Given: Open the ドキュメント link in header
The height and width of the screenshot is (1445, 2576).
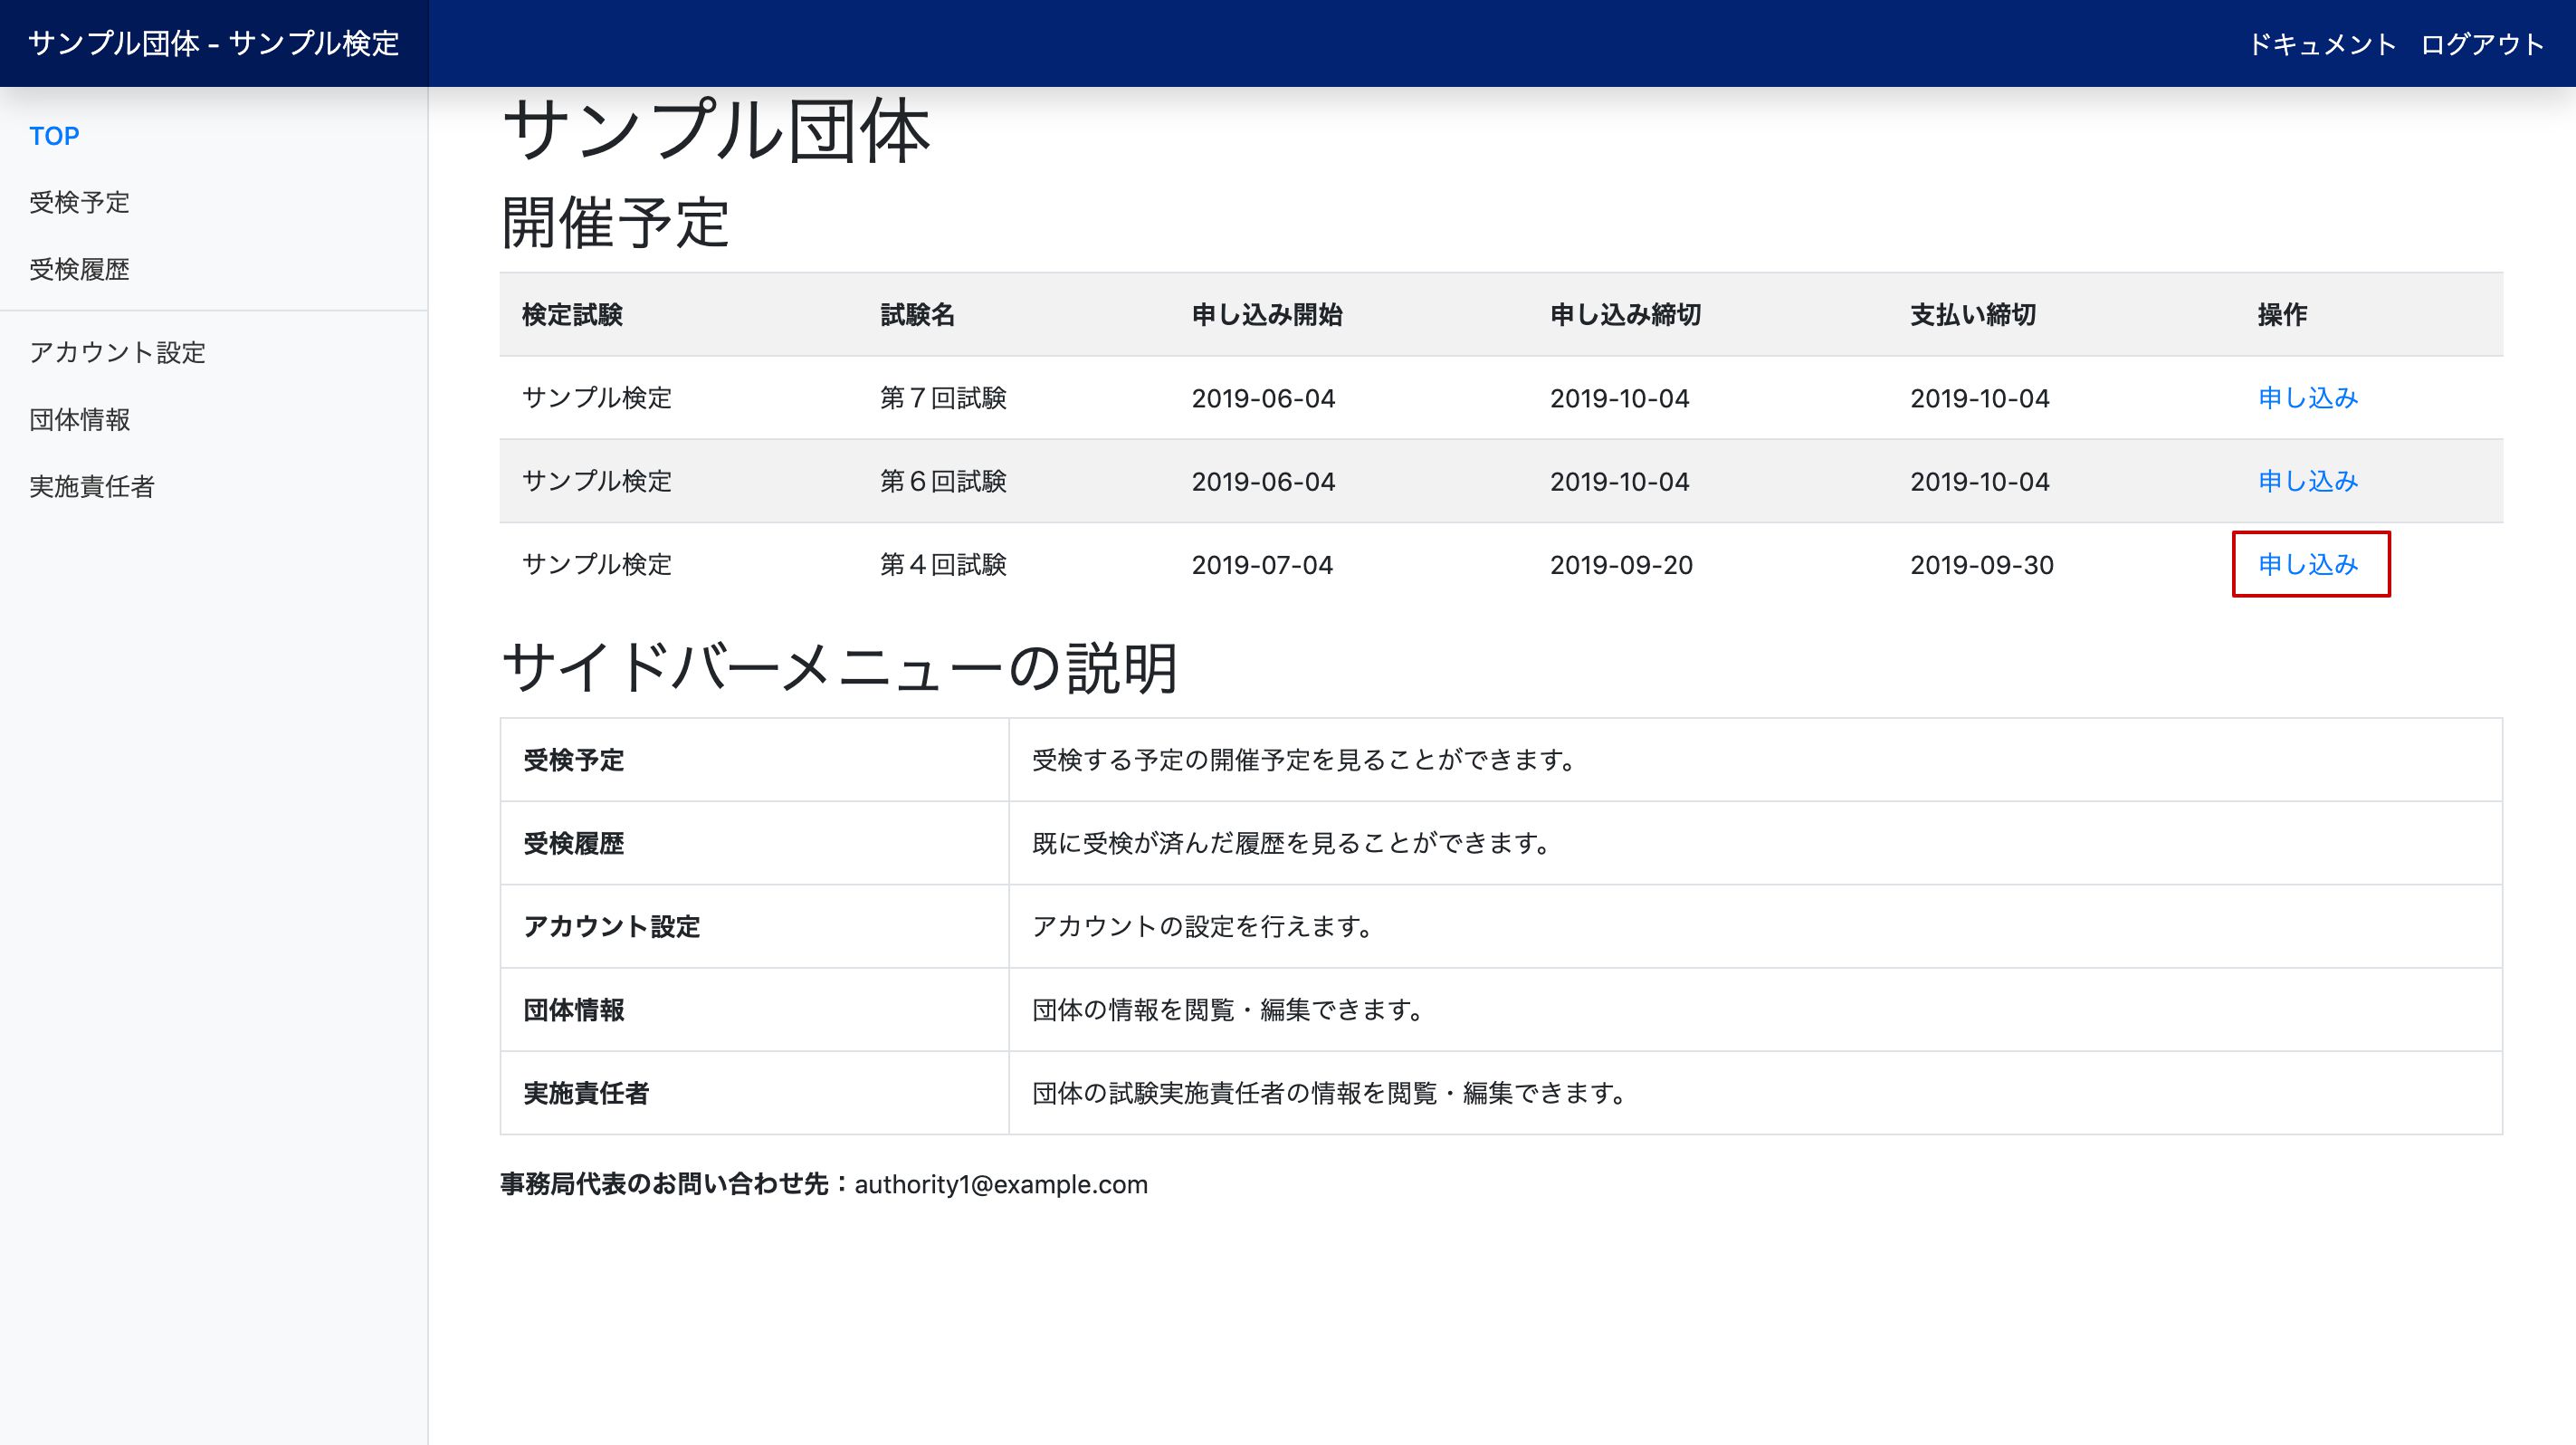Looking at the screenshot, I should tap(2322, 44).
